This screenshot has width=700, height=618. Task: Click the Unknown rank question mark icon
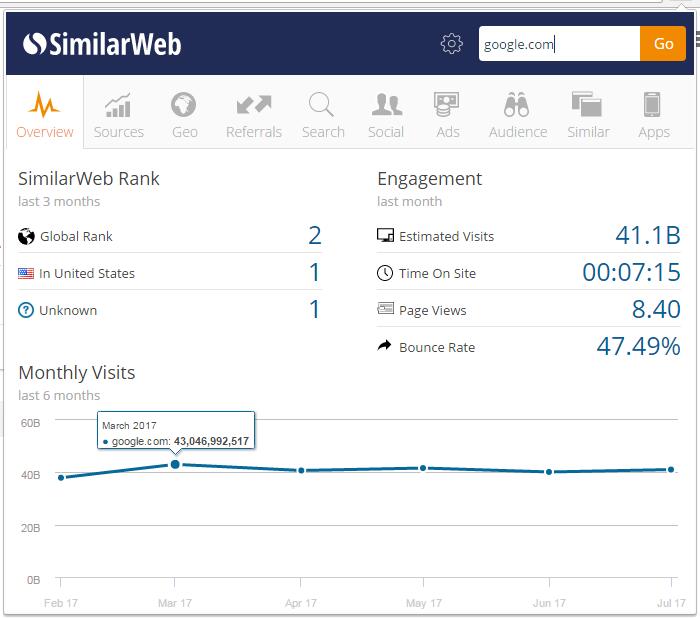click(x=26, y=310)
